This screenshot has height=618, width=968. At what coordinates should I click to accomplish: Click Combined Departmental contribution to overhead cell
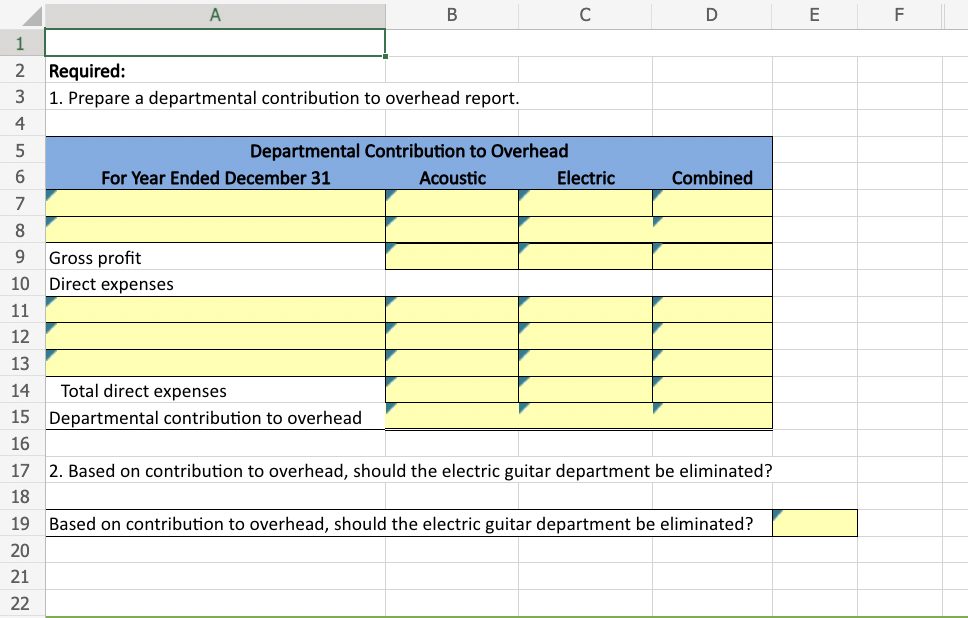[712, 416]
